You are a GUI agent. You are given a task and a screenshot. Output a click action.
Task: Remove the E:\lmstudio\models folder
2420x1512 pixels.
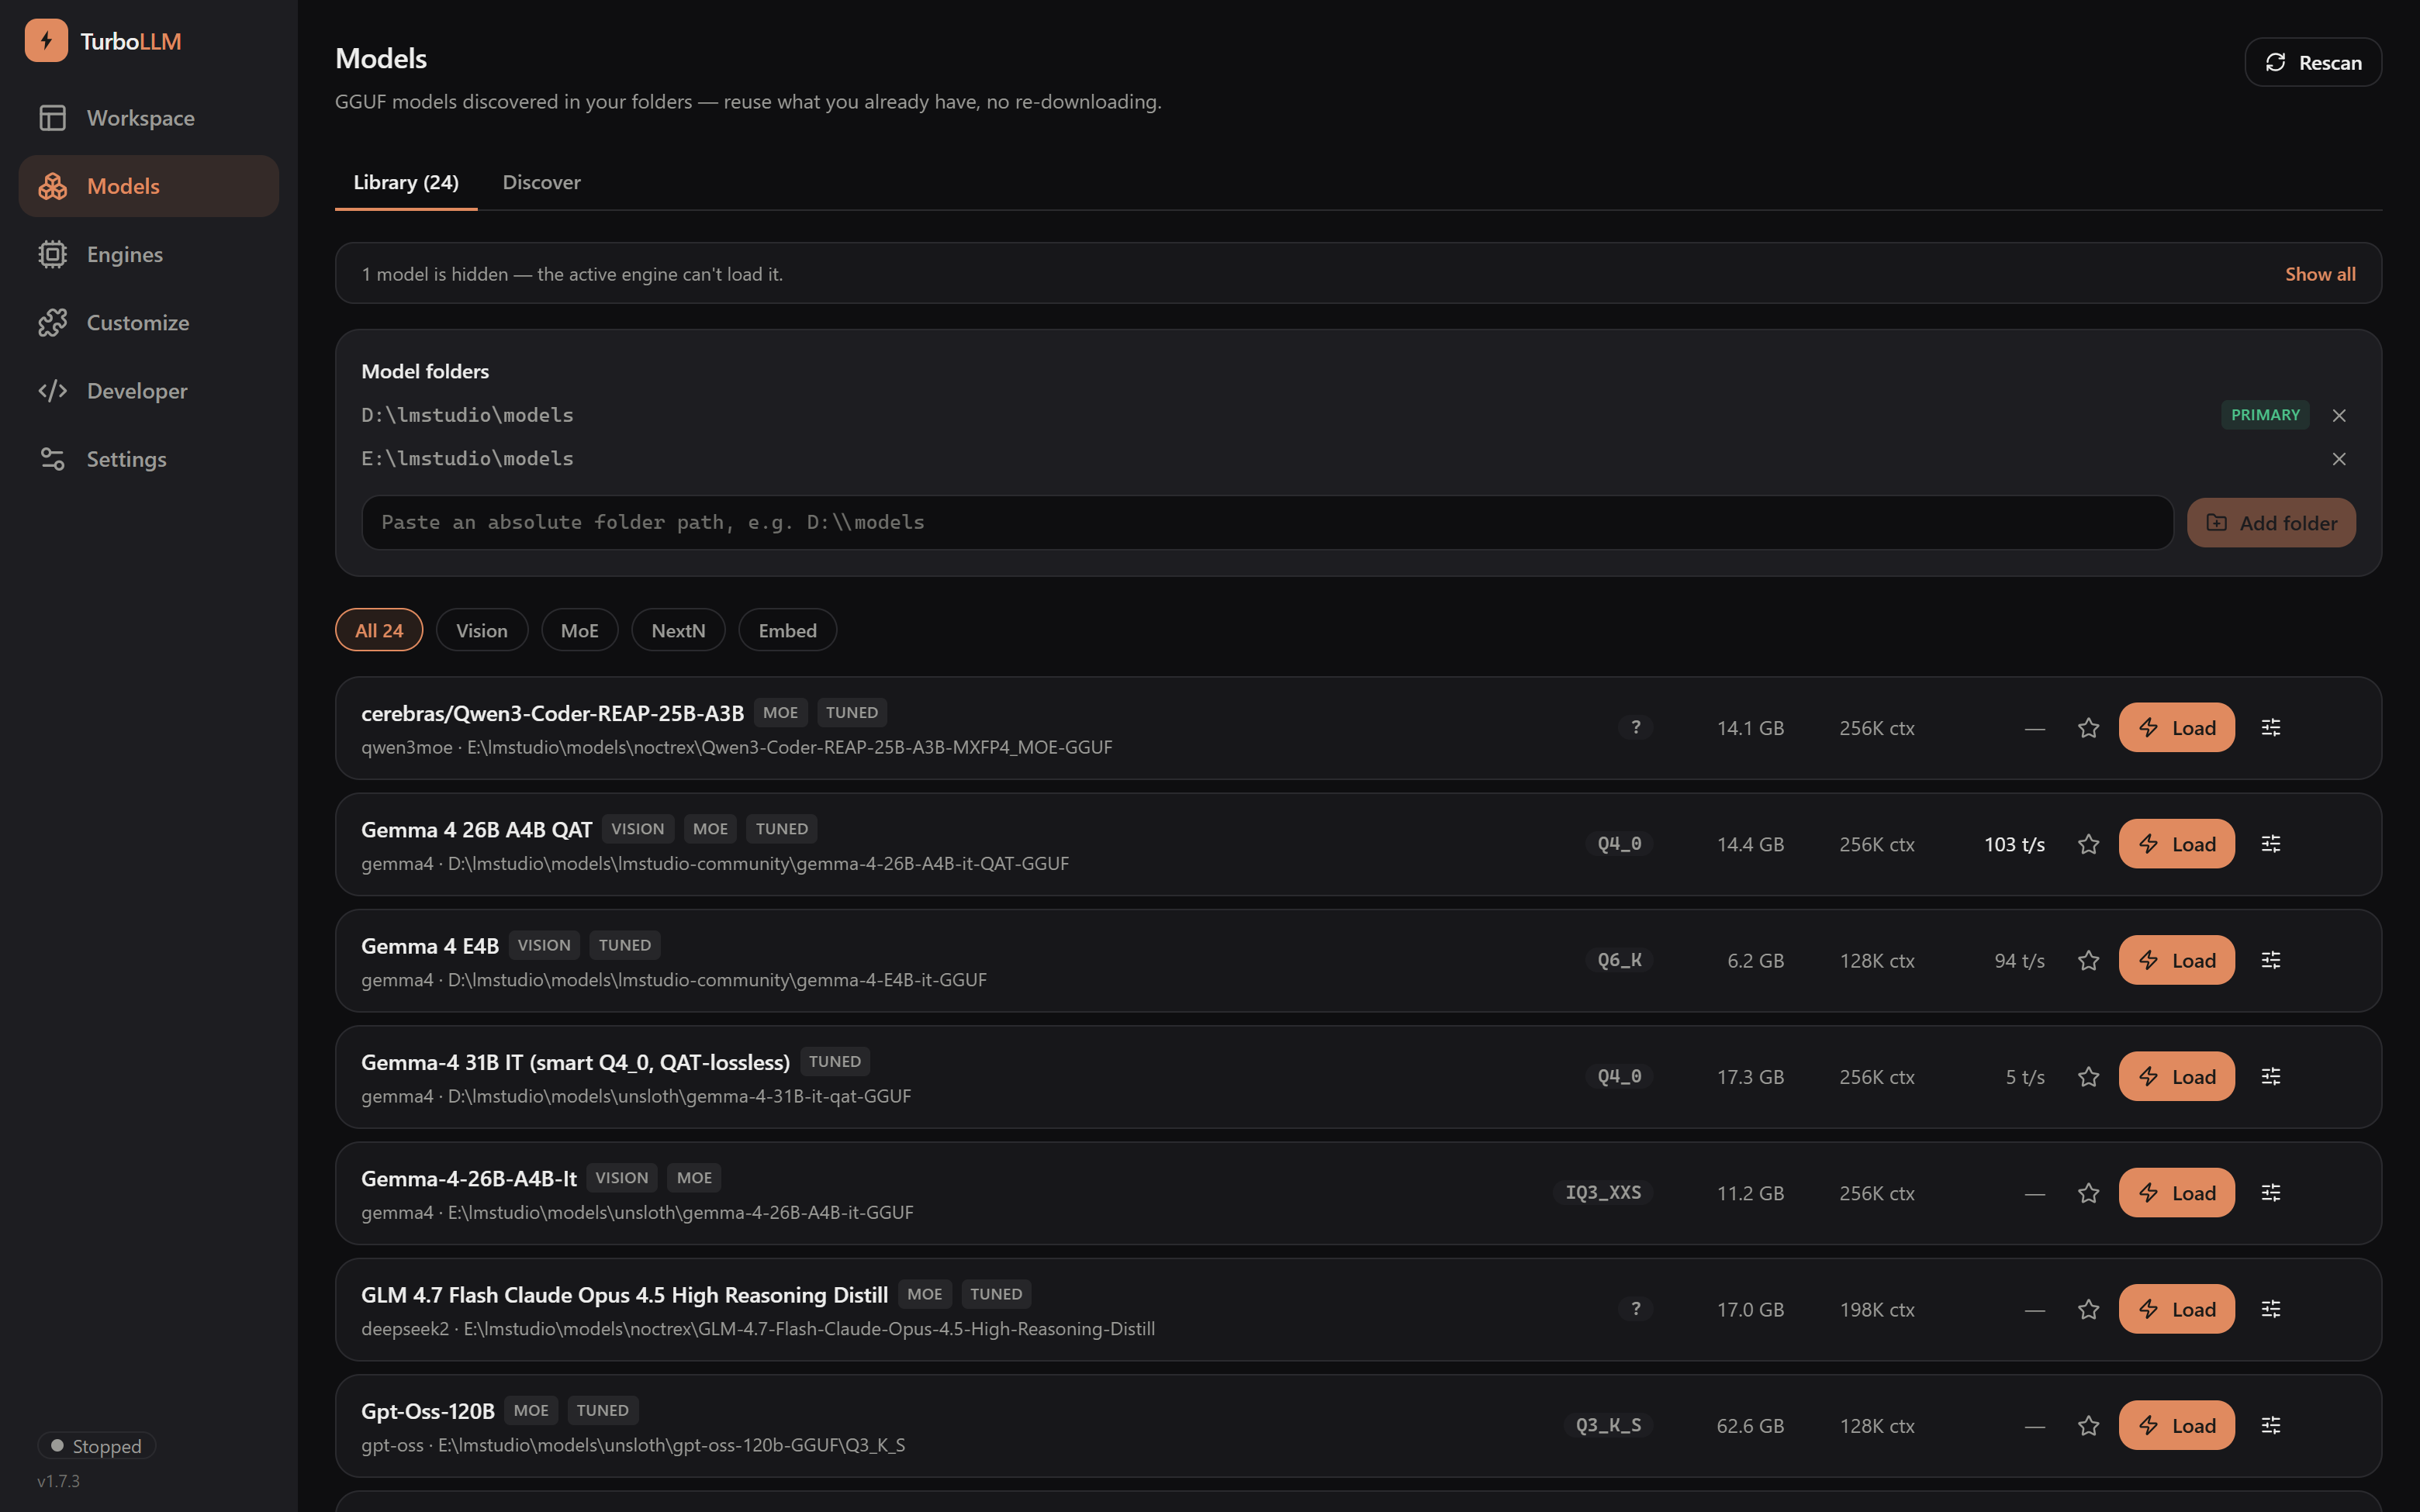click(2339, 459)
